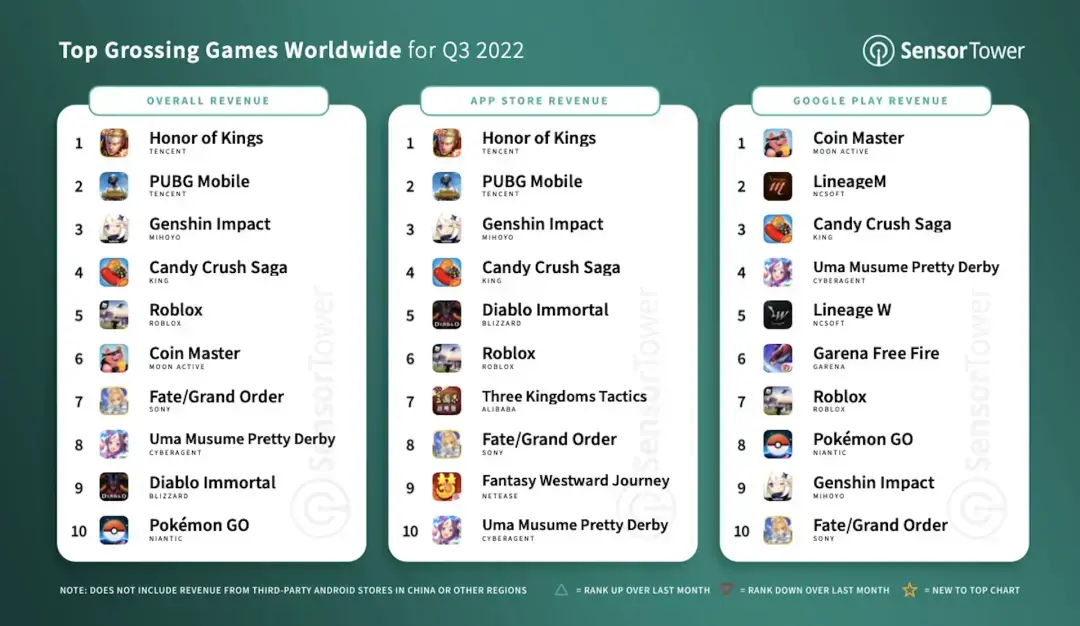Click Pokémon GO icon in Overall Revenue list
Screen dimensions: 1080x626
tap(114, 530)
